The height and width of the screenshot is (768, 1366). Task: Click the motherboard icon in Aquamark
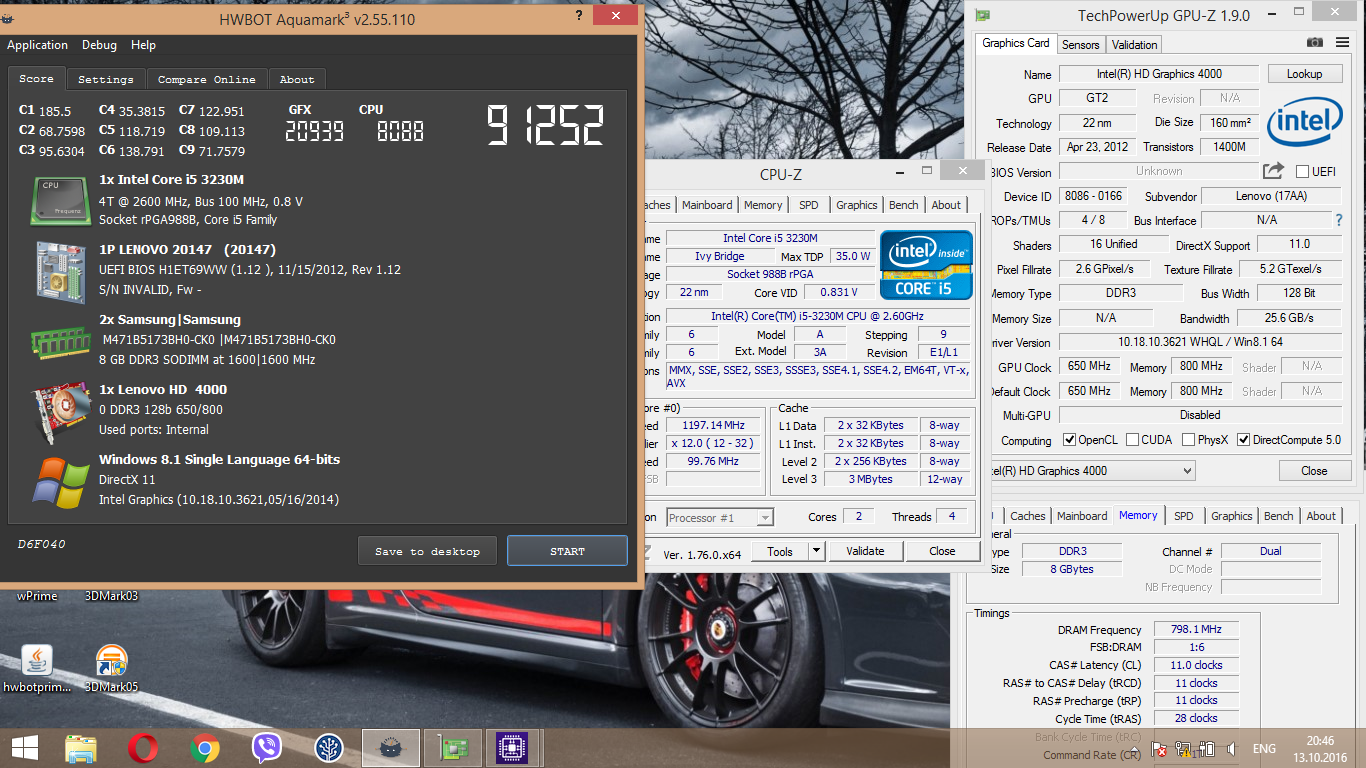pos(62,271)
